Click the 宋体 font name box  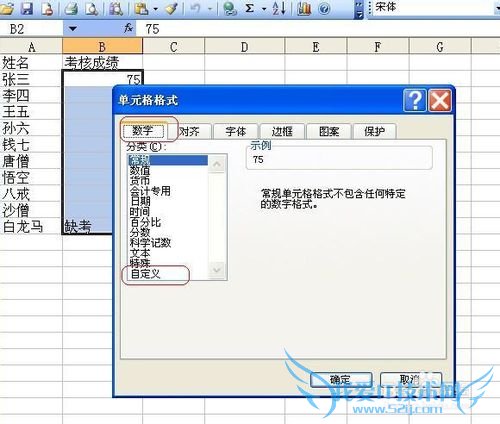click(433, 7)
